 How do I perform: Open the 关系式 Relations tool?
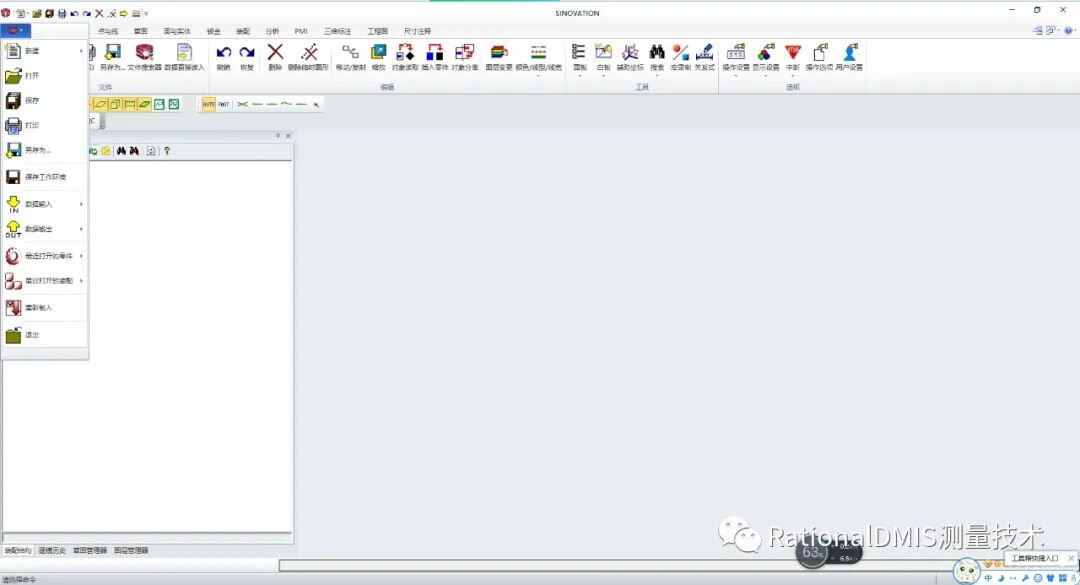[704, 57]
